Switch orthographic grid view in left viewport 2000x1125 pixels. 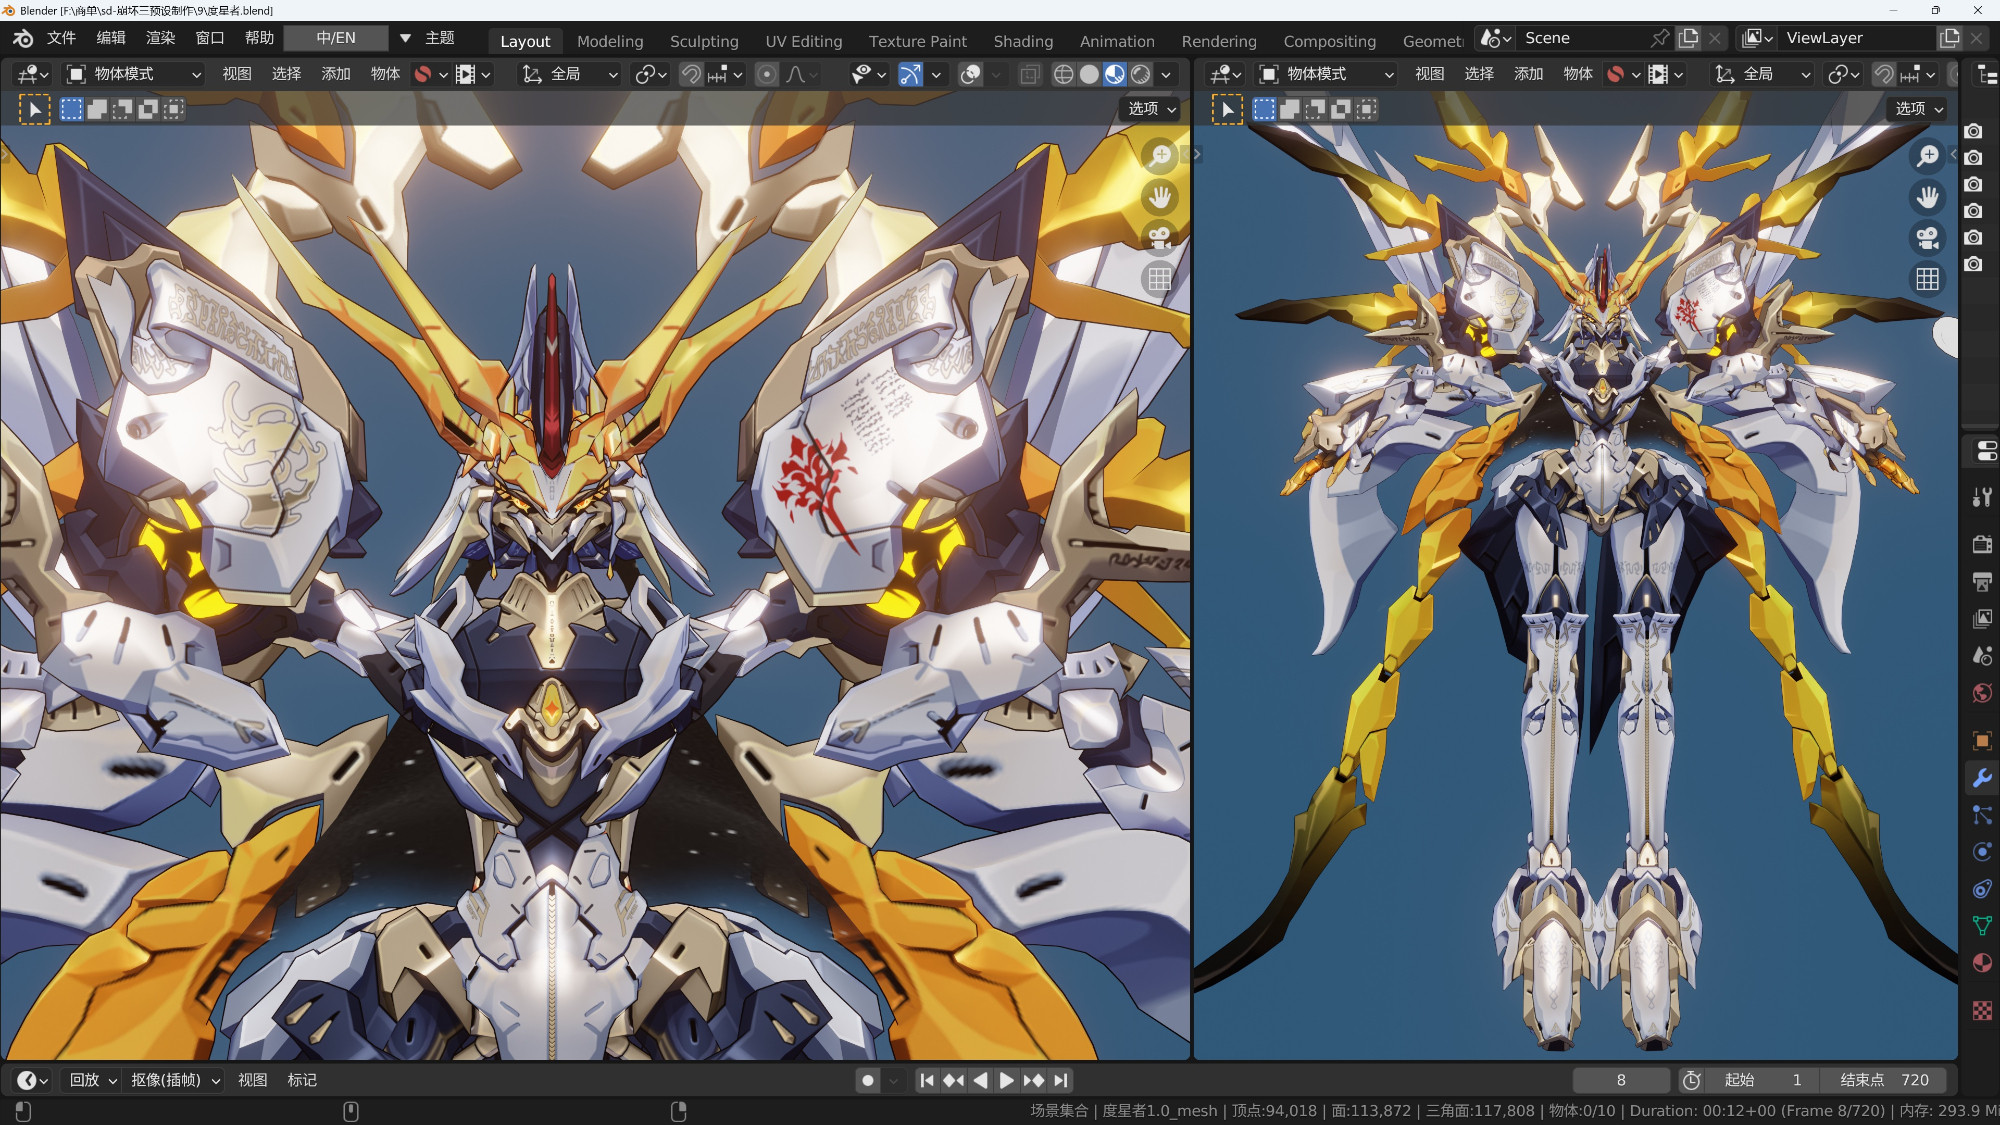1160,279
